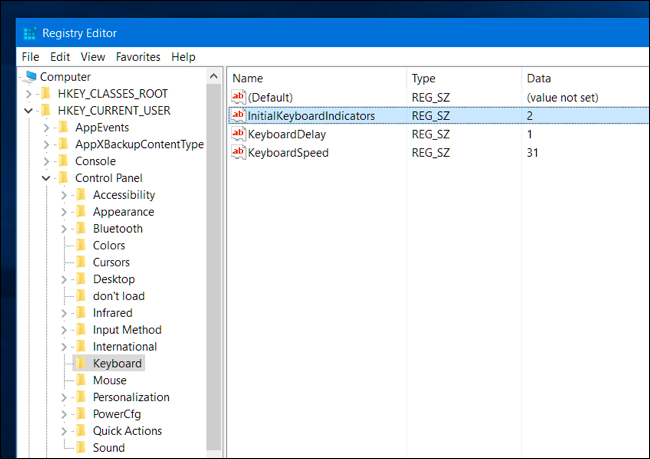The width and height of the screenshot is (650, 459).
Task: Select the Personalization key in the tree
Action: (x=130, y=397)
